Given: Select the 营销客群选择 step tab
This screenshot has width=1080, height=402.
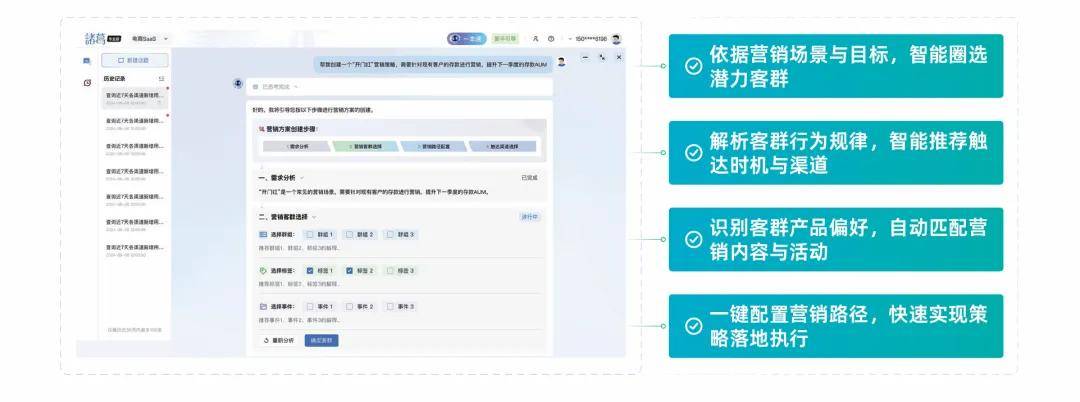Looking at the screenshot, I should (x=367, y=146).
